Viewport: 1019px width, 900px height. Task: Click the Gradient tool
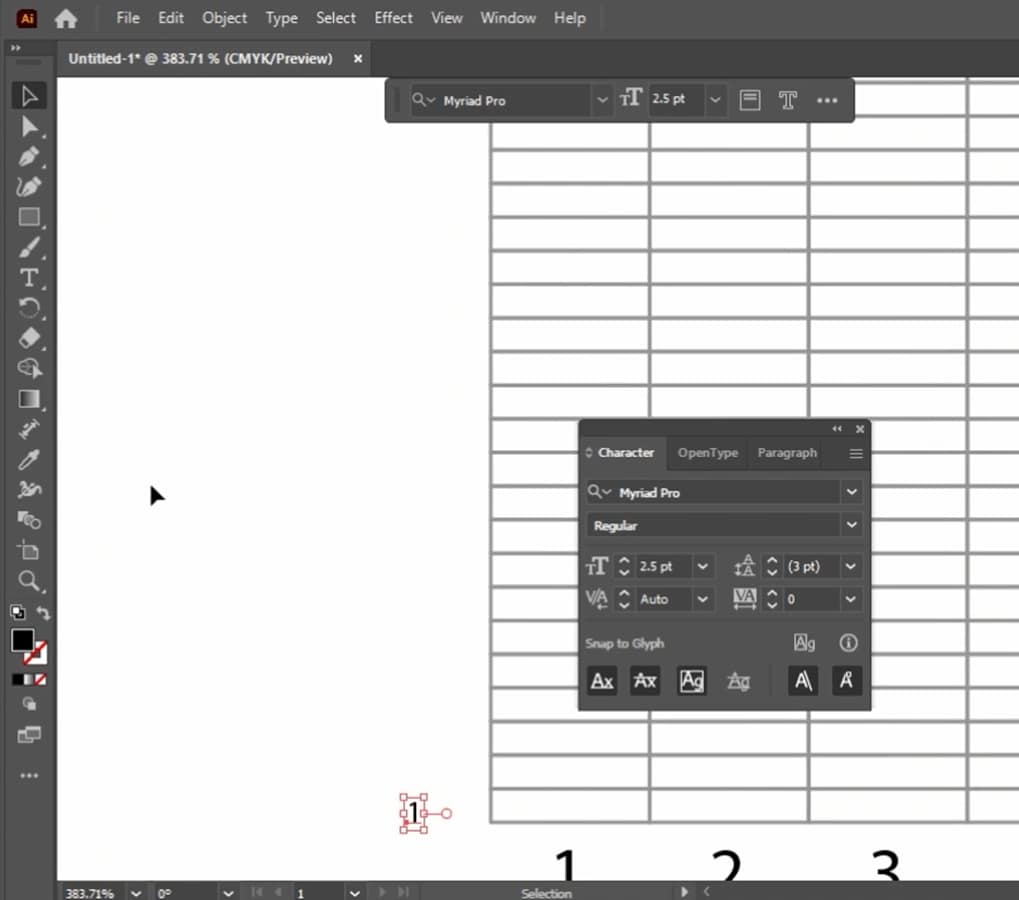click(x=29, y=399)
